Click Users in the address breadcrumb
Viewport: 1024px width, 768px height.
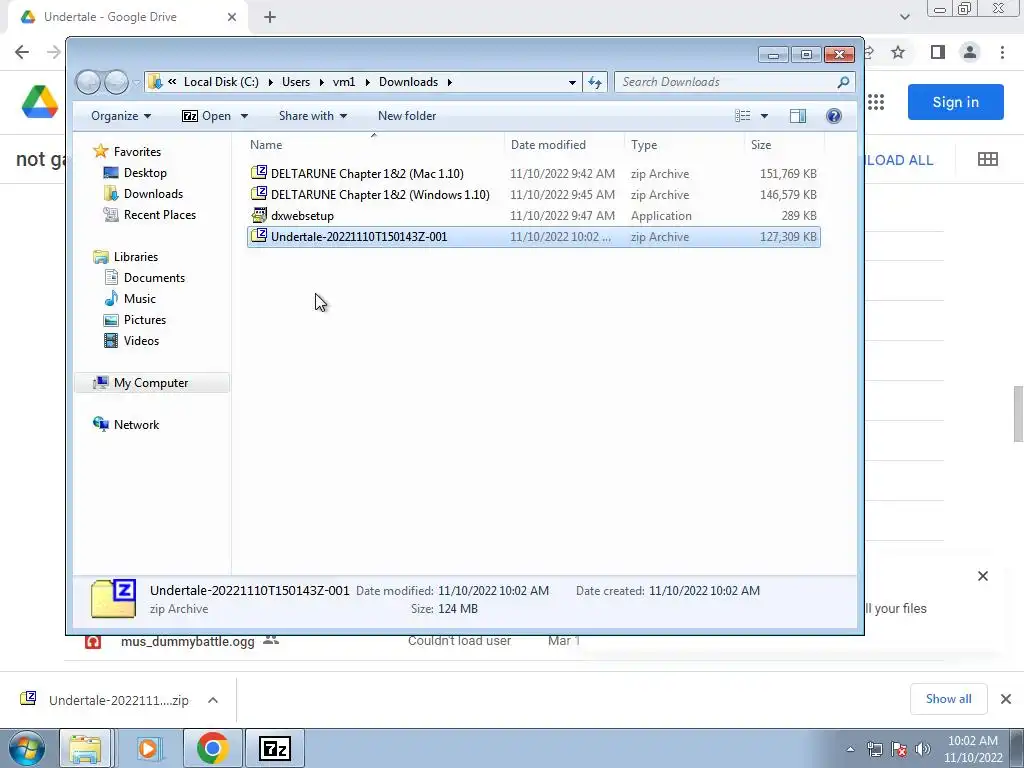click(x=296, y=82)
